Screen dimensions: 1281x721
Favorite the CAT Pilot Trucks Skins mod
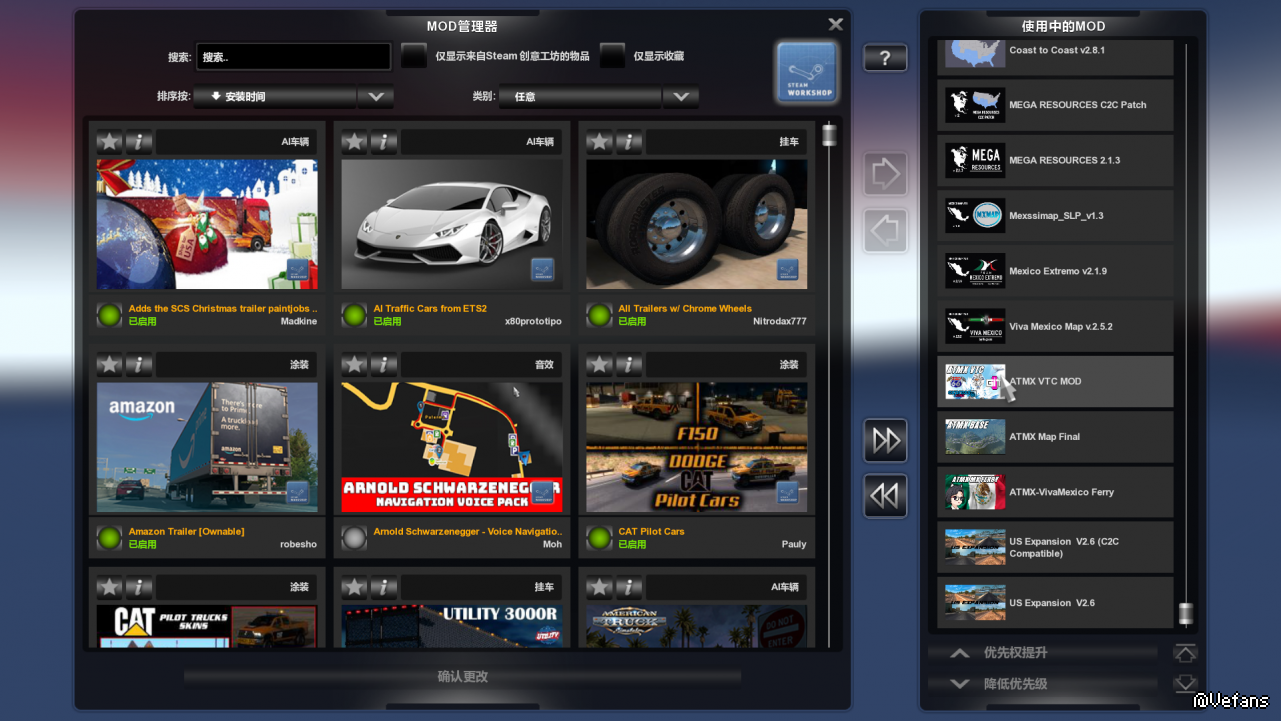(x=110, y=587)
